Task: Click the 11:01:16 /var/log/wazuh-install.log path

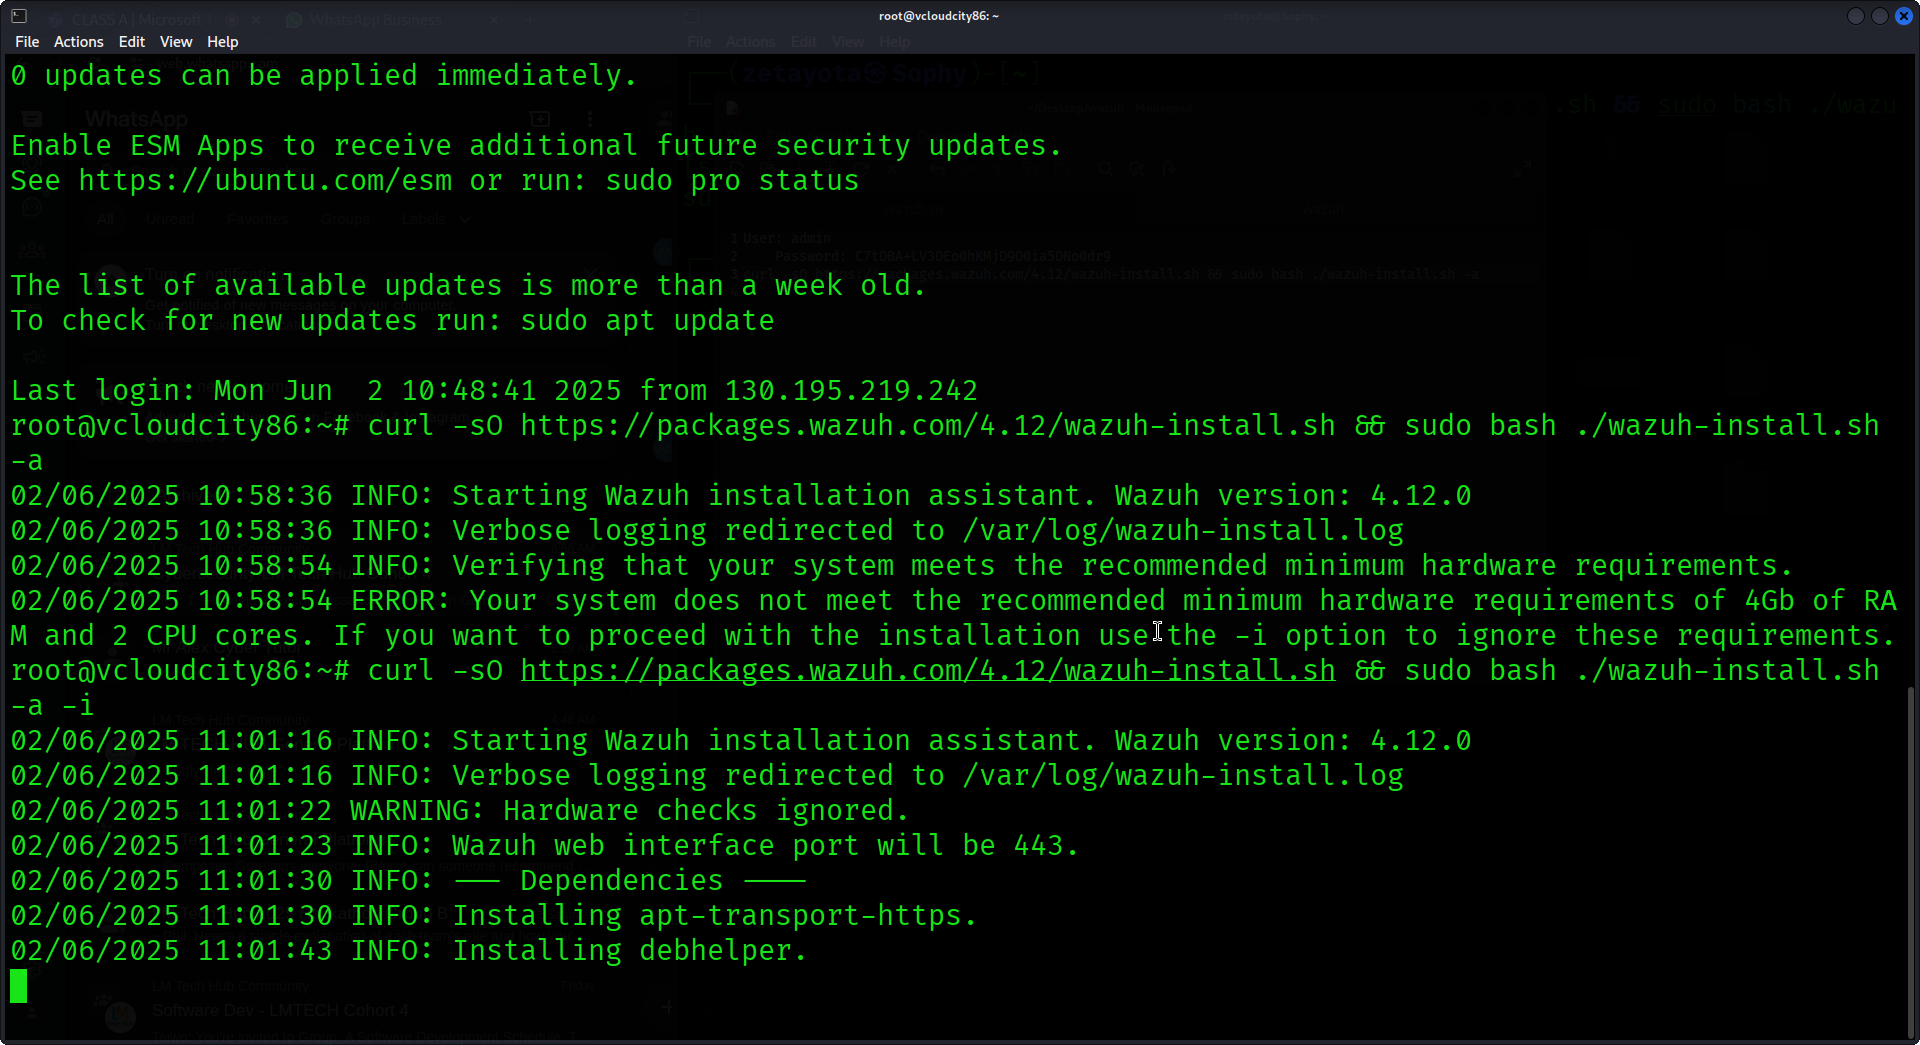Action: click(x=1183, y=776)
